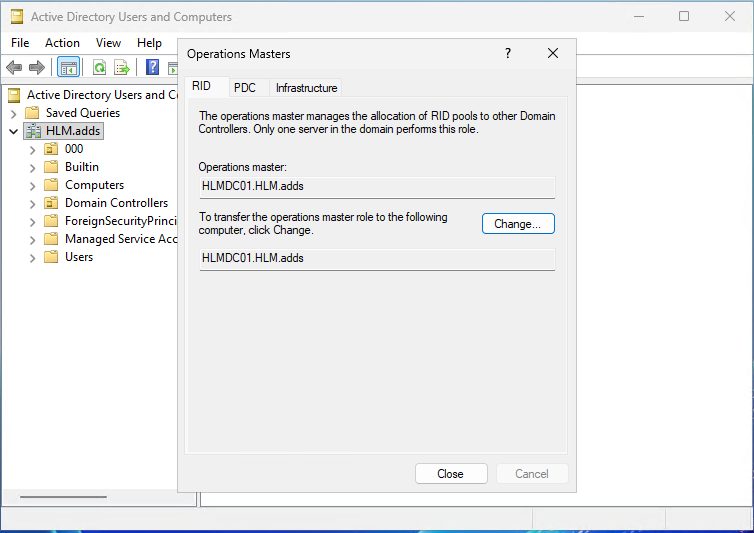Expand the Users container
This screenshot has height=533, width=754.
[32, 257]
